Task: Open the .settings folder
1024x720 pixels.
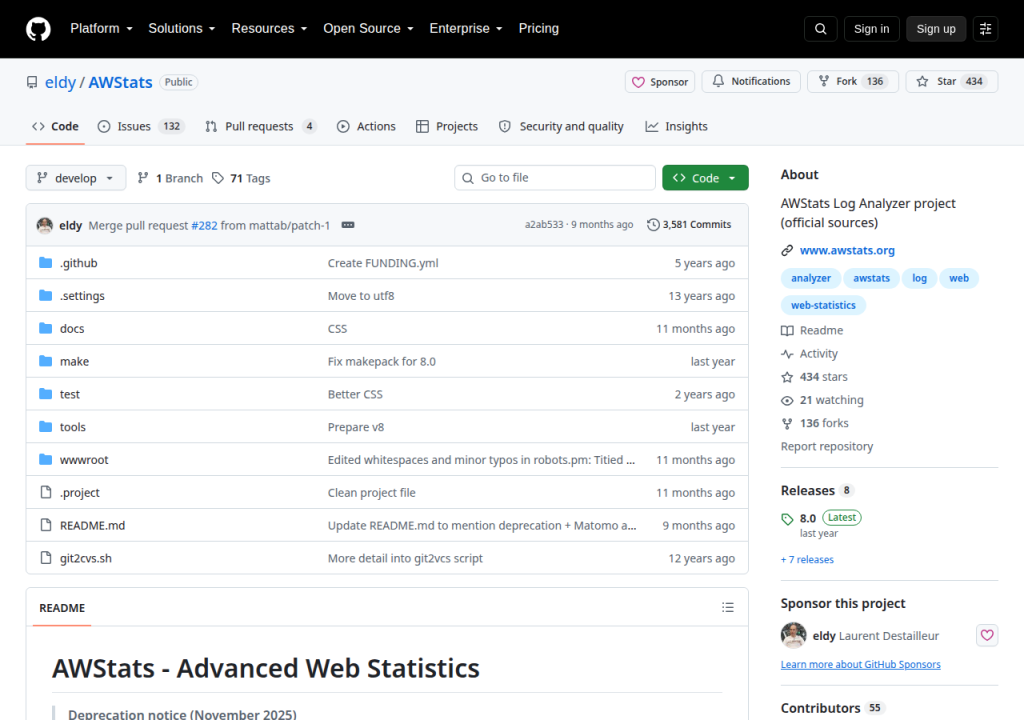Action: coord(82,296)
